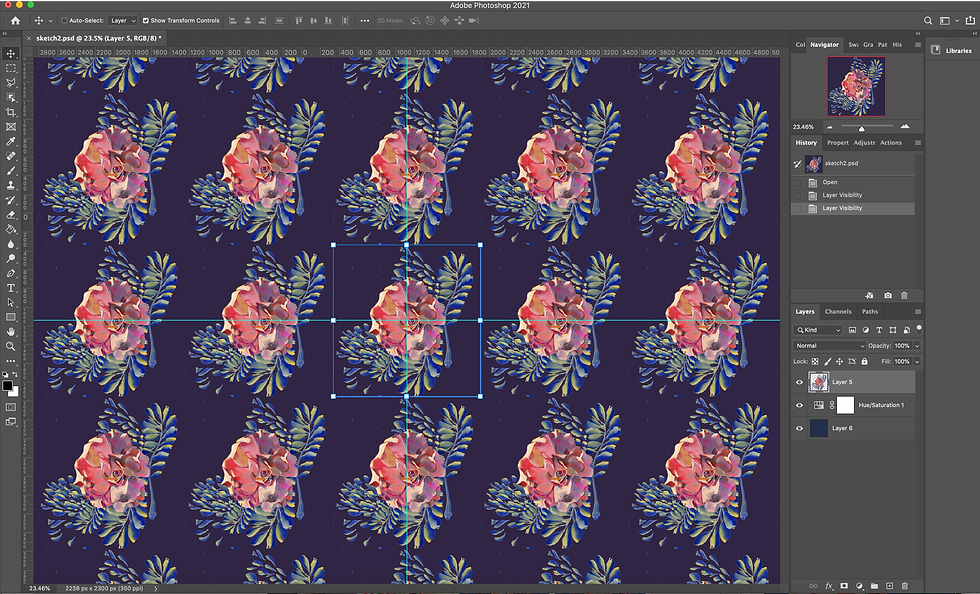This screenshot has height=594, width=980.
Task: Select the Clone Stamp tool
Action: click(11, 186)
